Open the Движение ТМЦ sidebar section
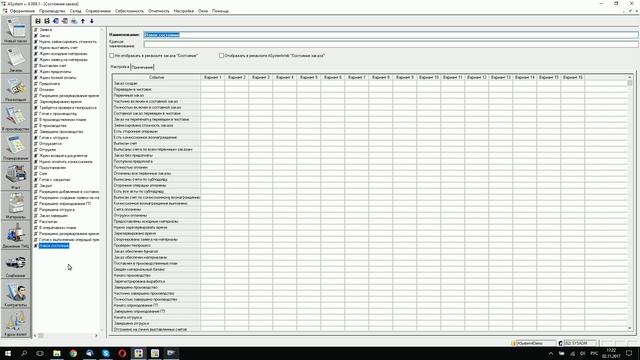 16,236
